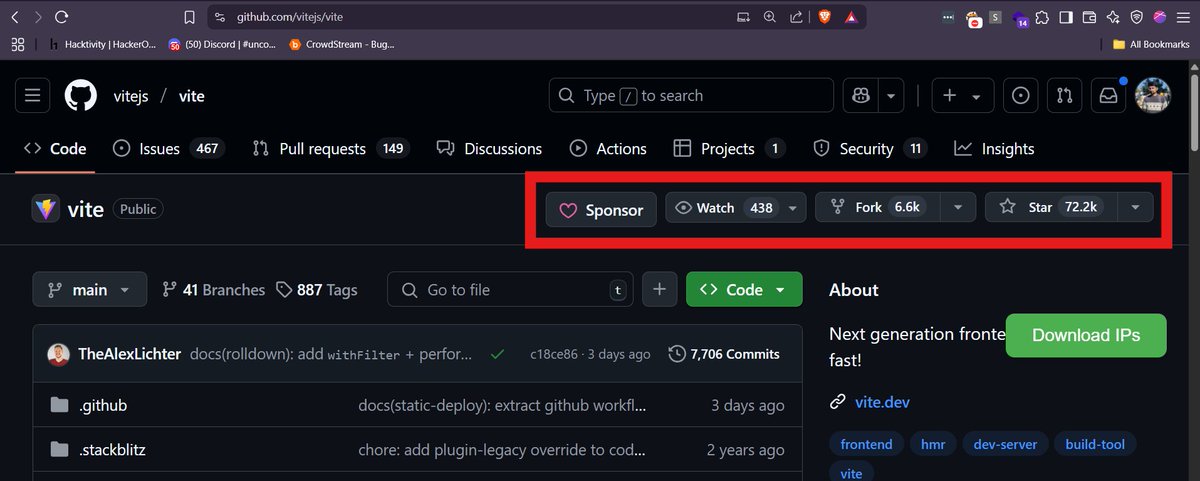The width and height of the screenshot is (1200, 481).
Task: Open the .stackblitz folder
Action: [112, 450]
